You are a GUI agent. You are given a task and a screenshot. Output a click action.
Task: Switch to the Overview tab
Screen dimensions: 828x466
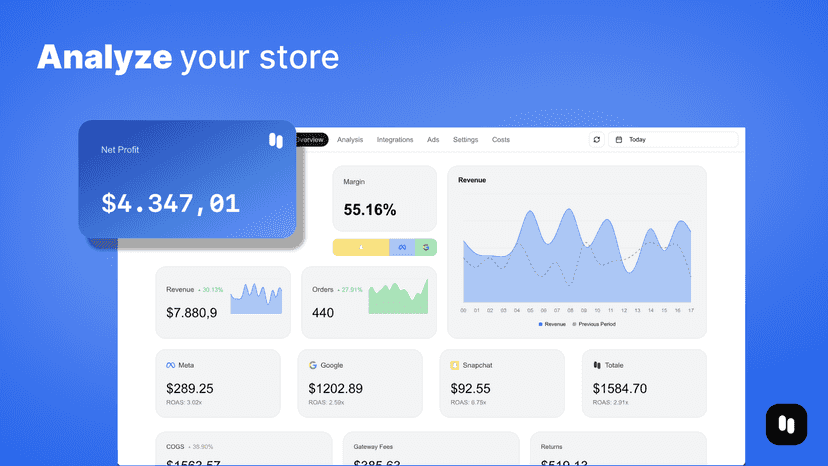point(310,139)
